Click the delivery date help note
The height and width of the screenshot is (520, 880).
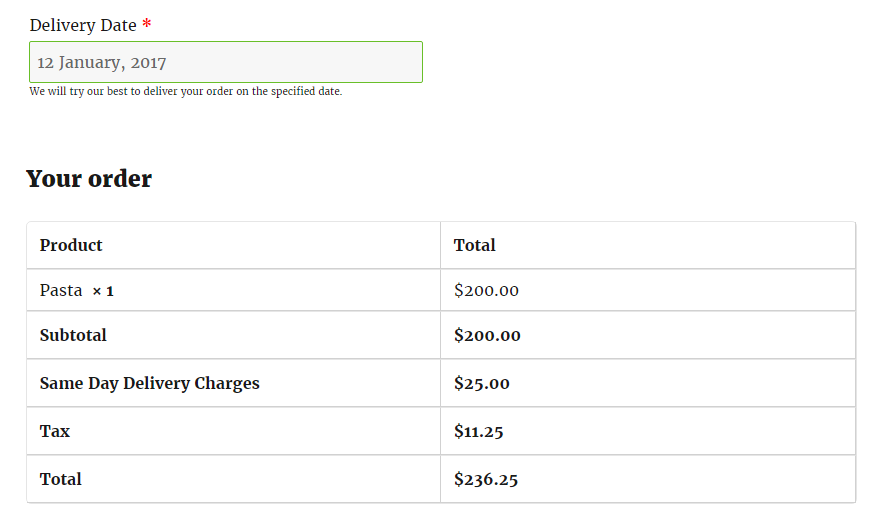[186, 91]
